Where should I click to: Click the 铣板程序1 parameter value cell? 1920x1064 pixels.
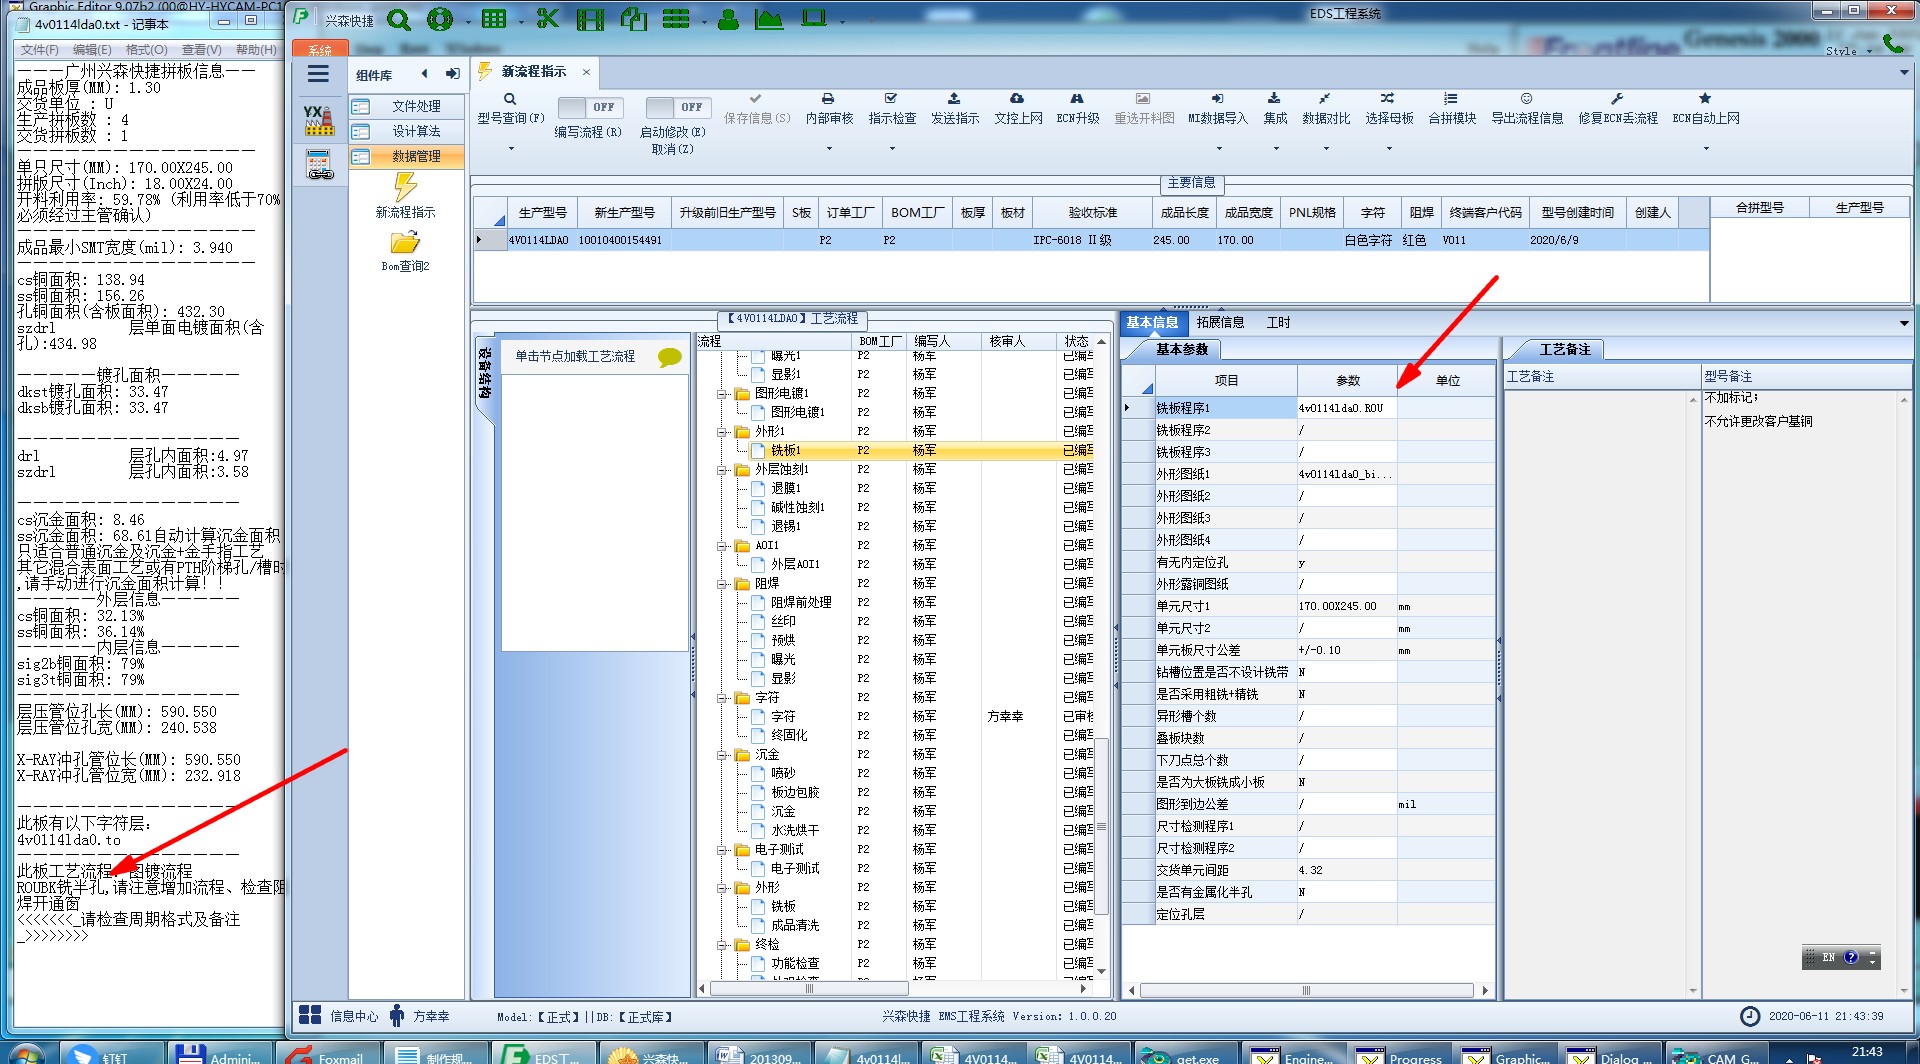click(x=1347, y=408)
